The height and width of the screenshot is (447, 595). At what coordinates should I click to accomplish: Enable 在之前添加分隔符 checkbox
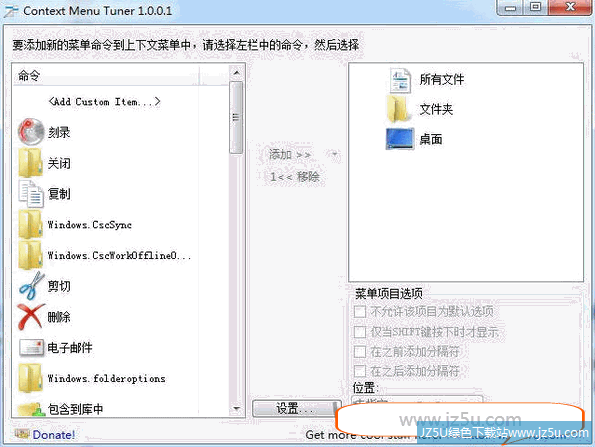[360, 351]
